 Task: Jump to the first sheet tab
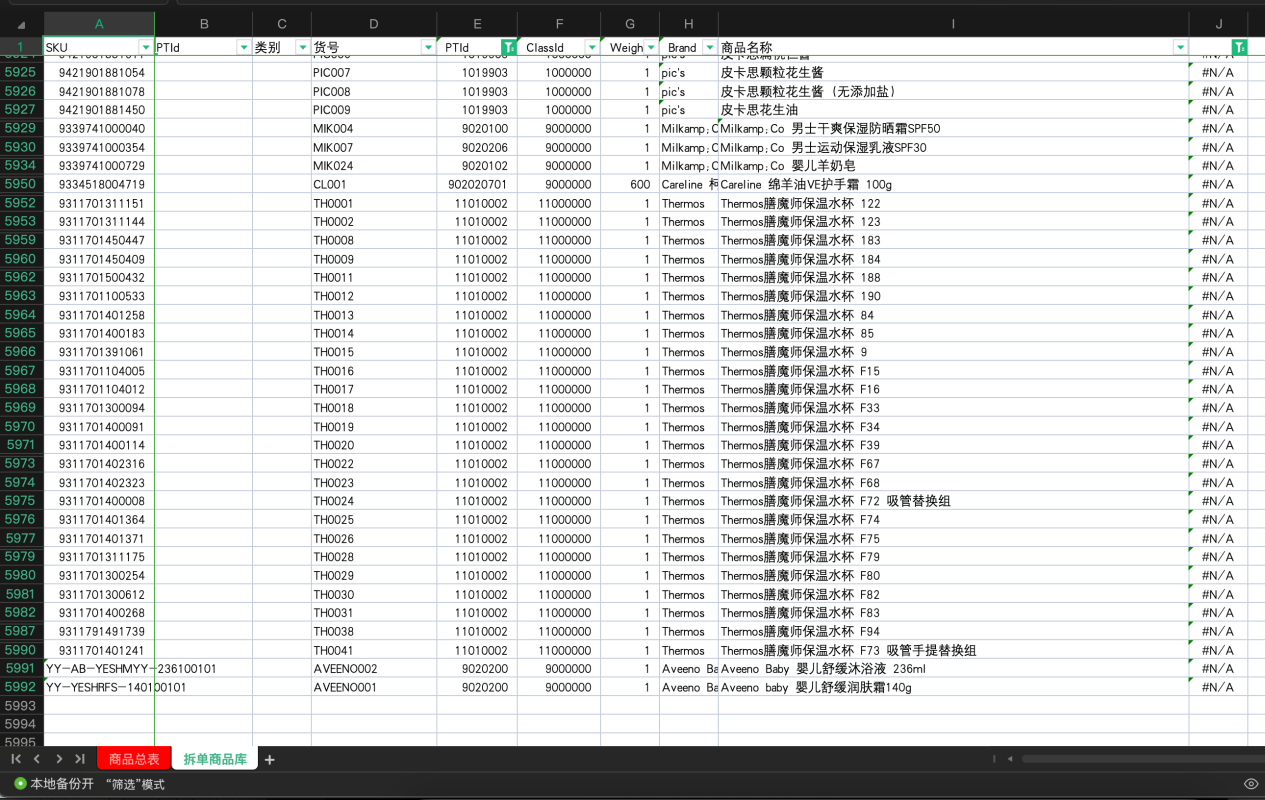16,760
